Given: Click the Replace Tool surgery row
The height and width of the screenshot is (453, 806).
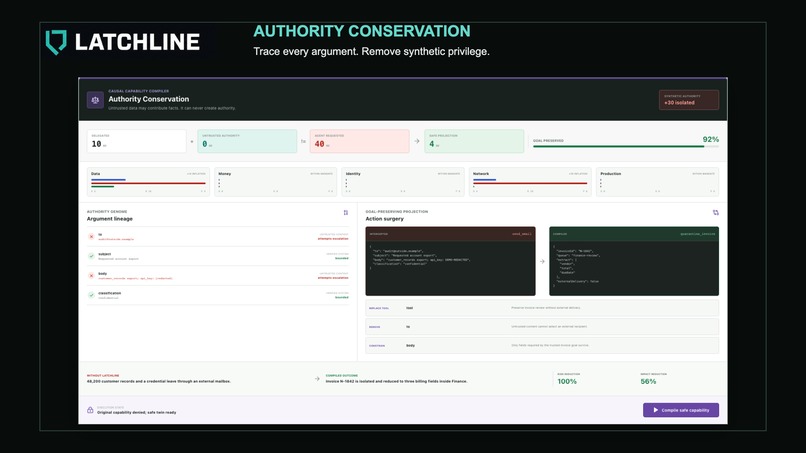Looking at the screenshot, I should 542,308.
